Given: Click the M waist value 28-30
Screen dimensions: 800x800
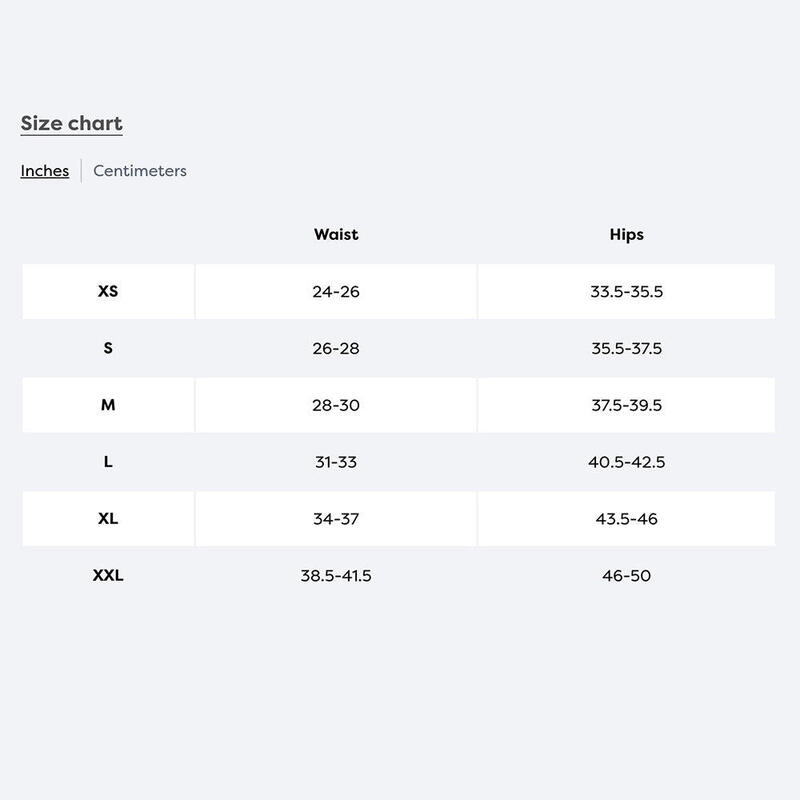Looking at the screenshot, I should click(336, 405).
